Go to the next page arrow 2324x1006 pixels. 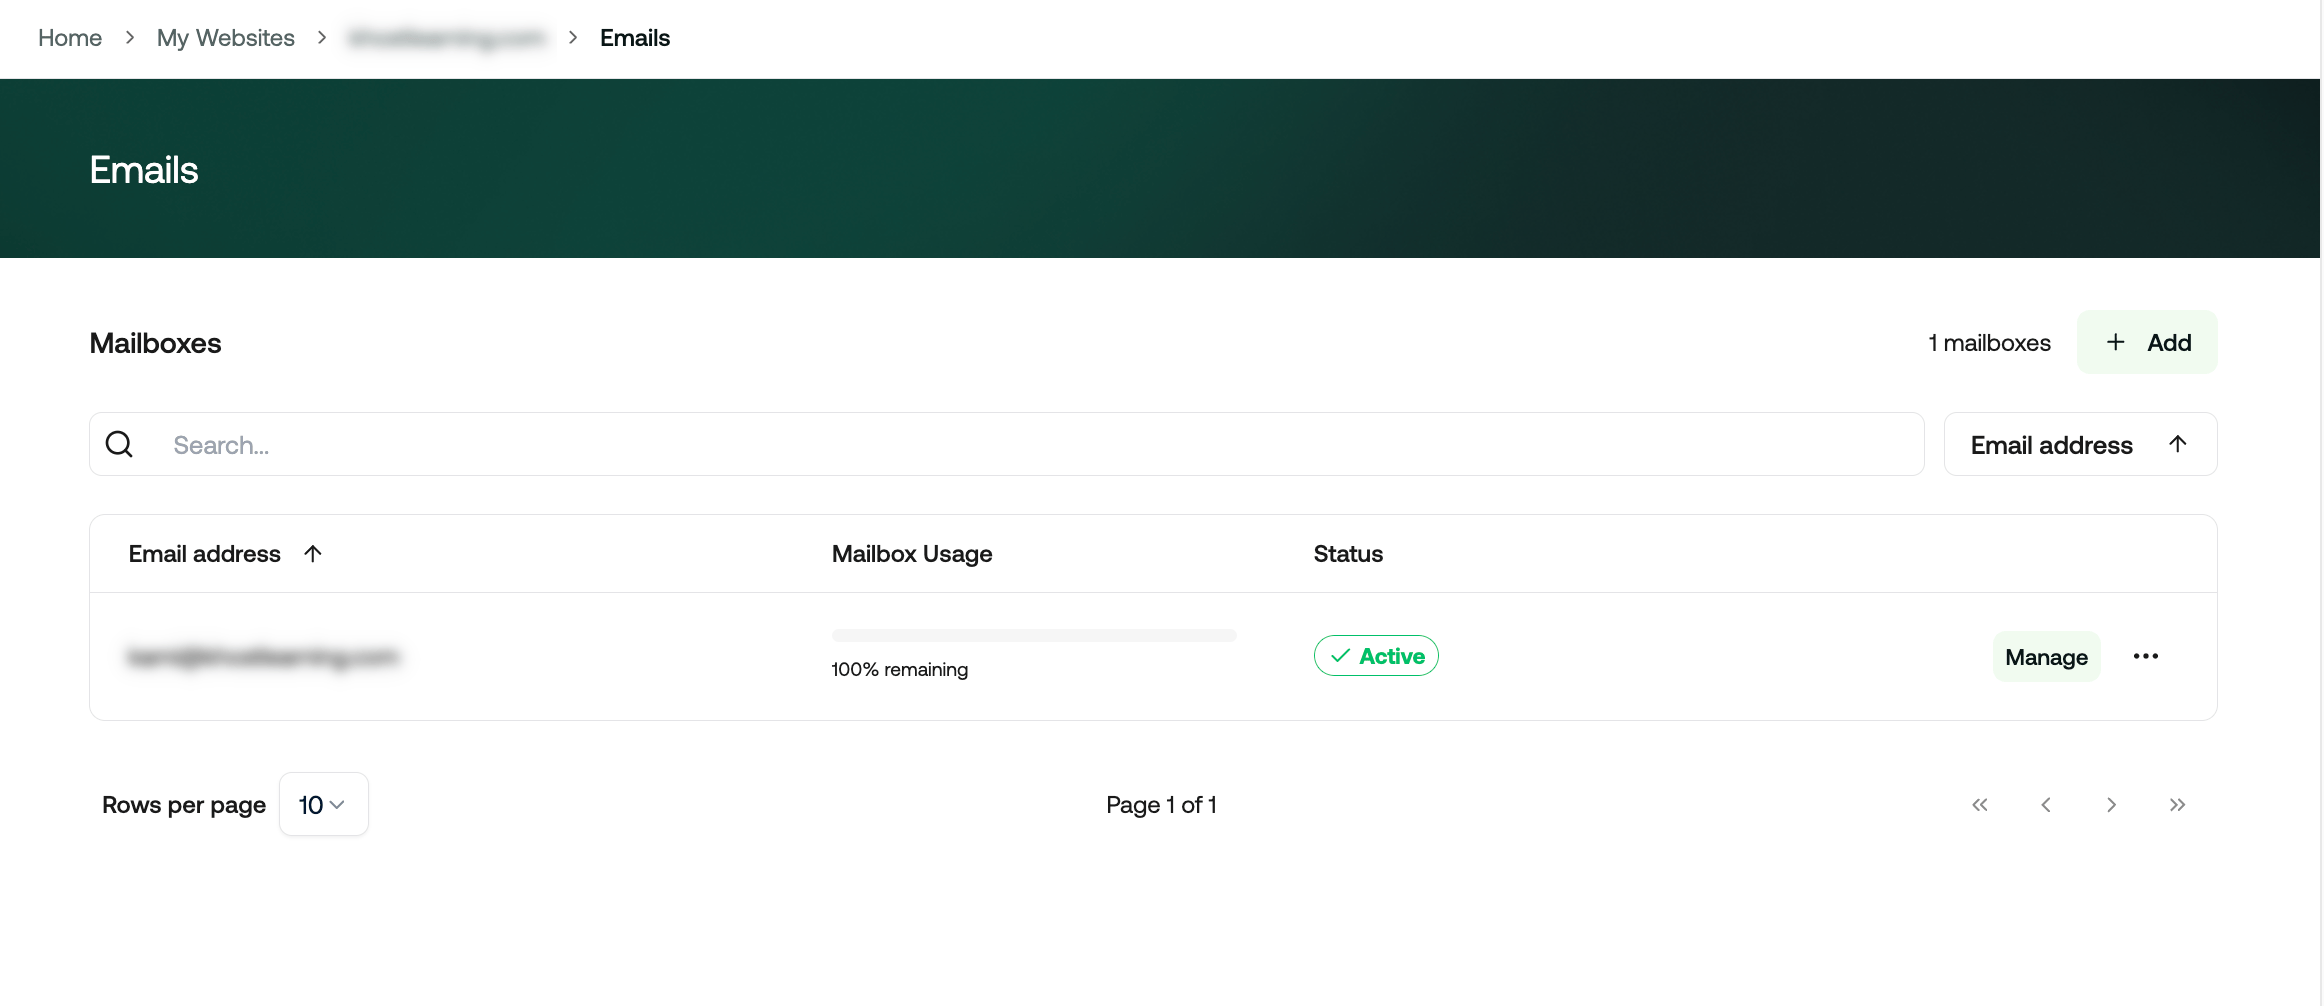[x=2111, y=805]
